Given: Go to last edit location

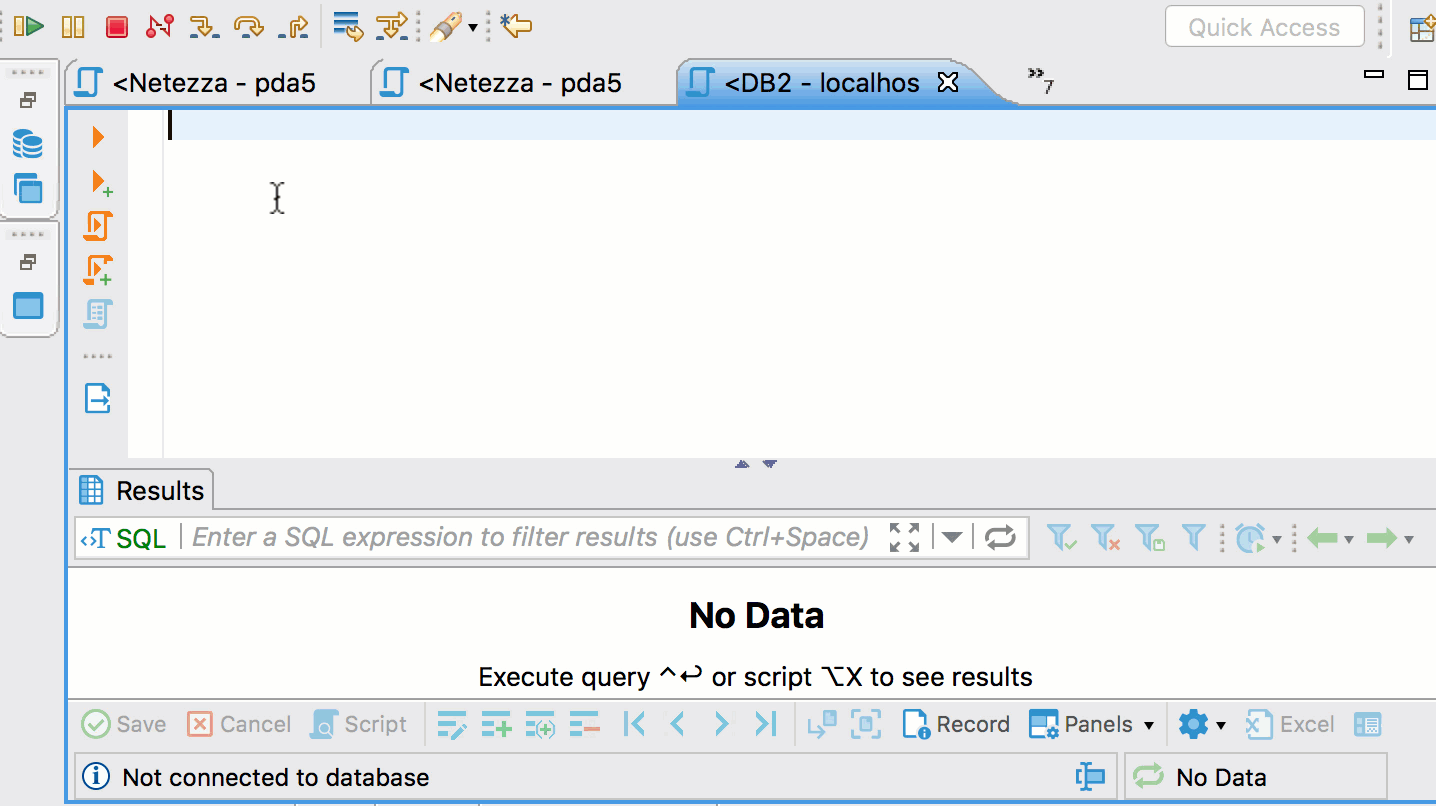Looking at the screenshot, I should (x=516, y=26).
